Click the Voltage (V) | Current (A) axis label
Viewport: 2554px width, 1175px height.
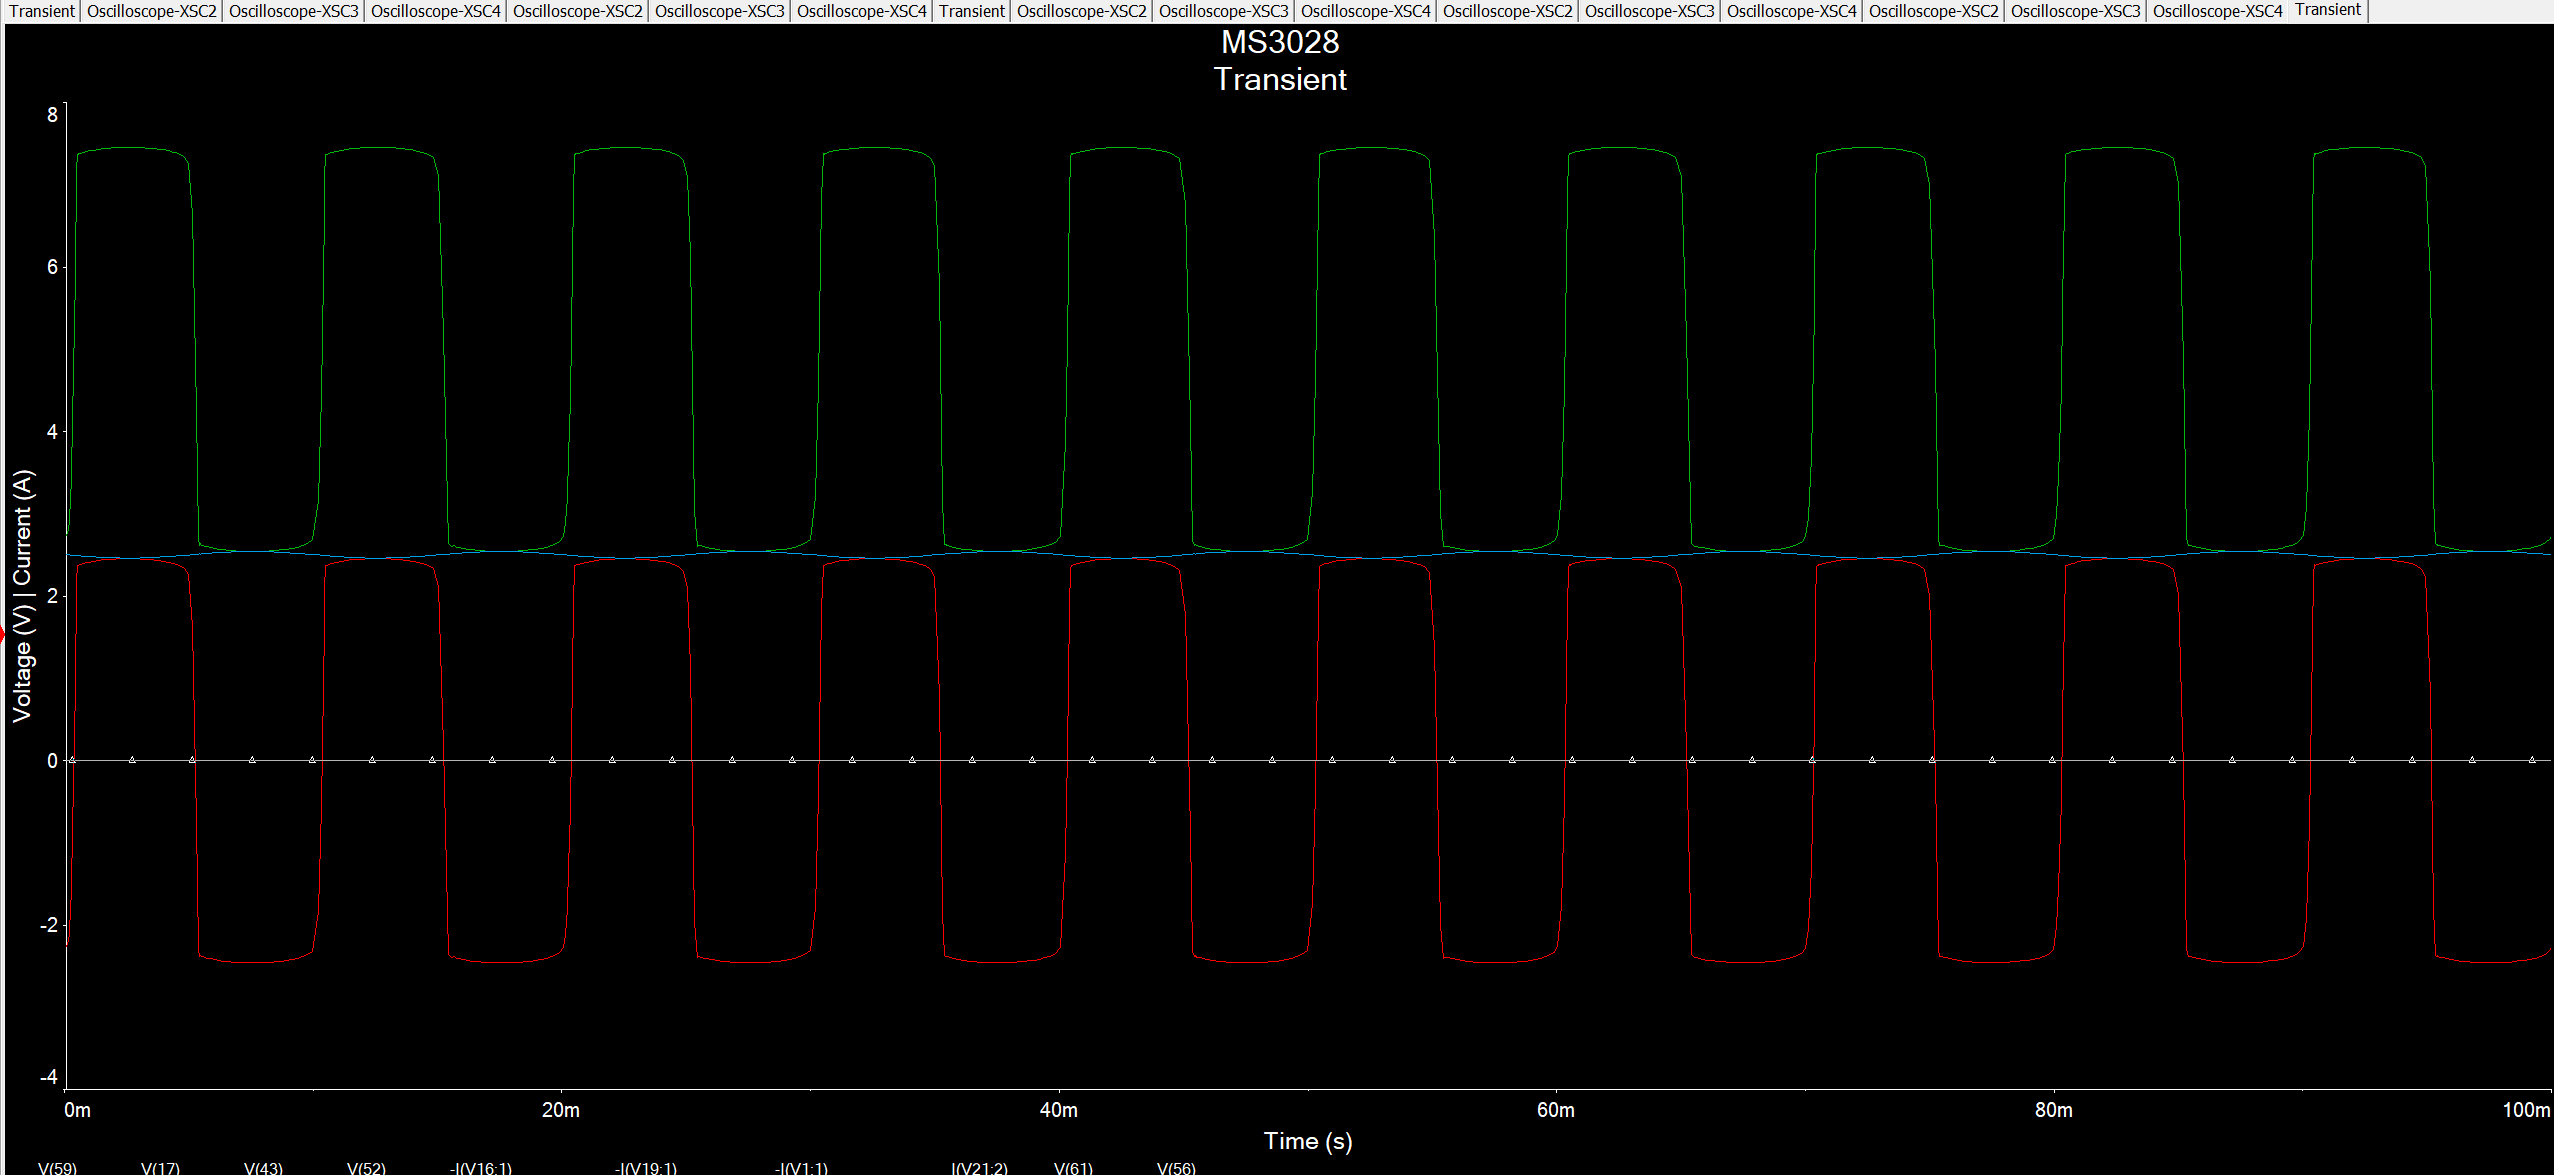[22, 595]
